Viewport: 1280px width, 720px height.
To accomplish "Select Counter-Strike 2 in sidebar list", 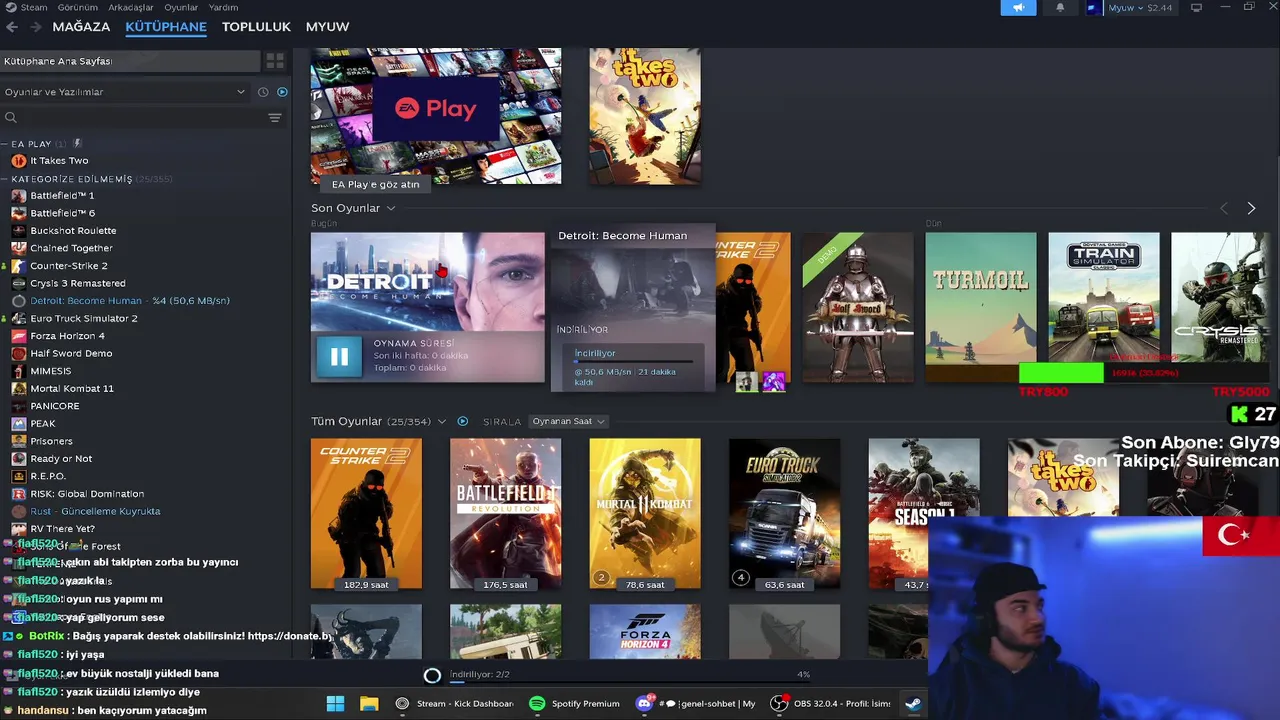I will click(68, 266).
